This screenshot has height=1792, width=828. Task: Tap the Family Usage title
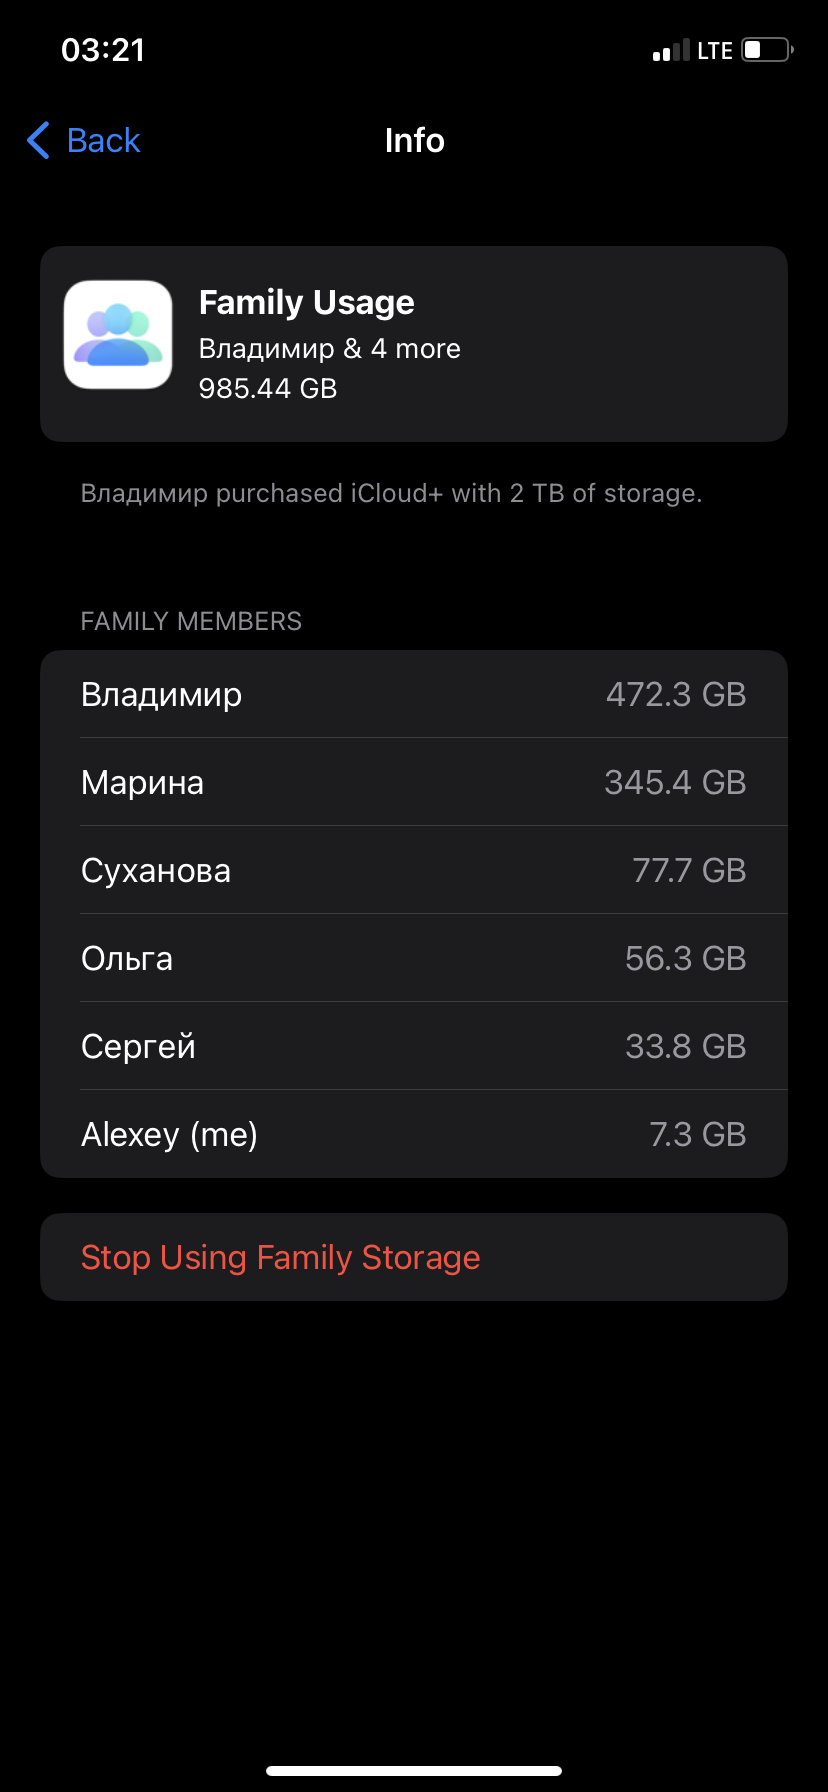click(x=307, y=302)
